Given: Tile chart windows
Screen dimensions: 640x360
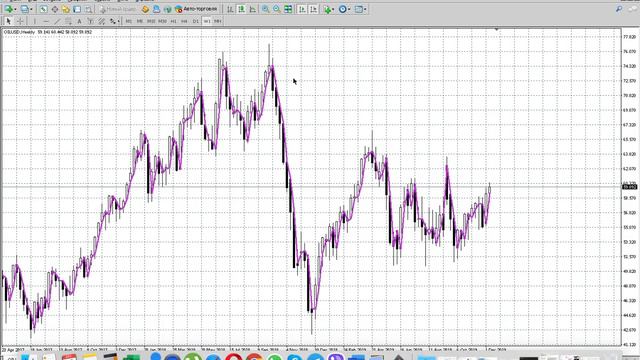Looking at the screenshot, I should click(x=288, y=9).
